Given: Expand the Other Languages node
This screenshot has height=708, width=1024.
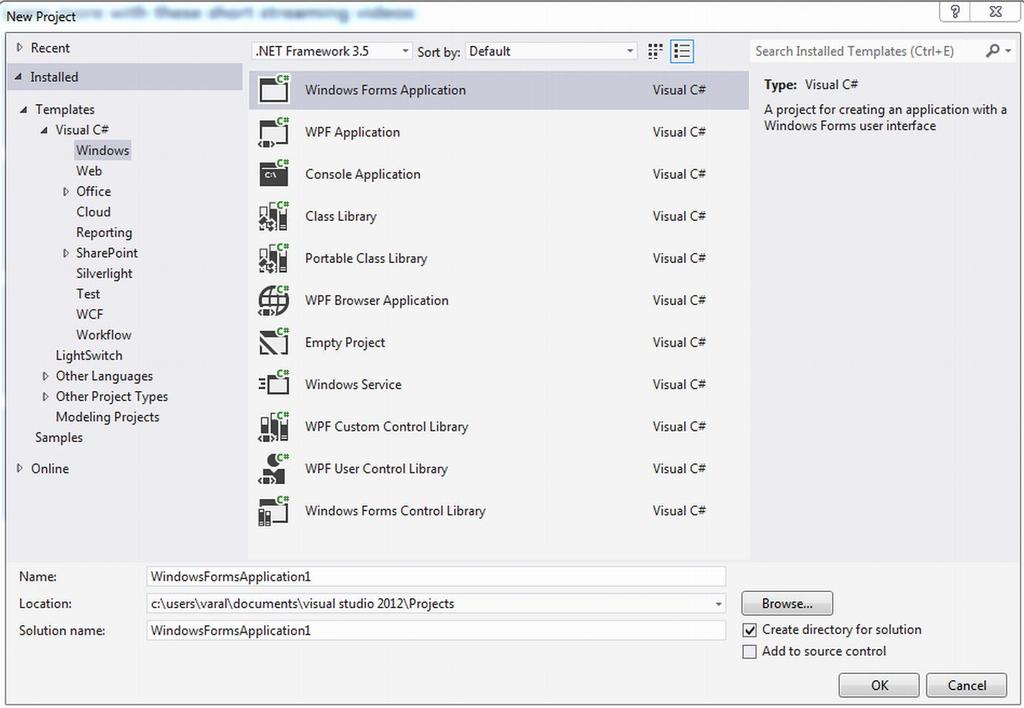Looking at the screenshot, I should [x=45, y=376].
